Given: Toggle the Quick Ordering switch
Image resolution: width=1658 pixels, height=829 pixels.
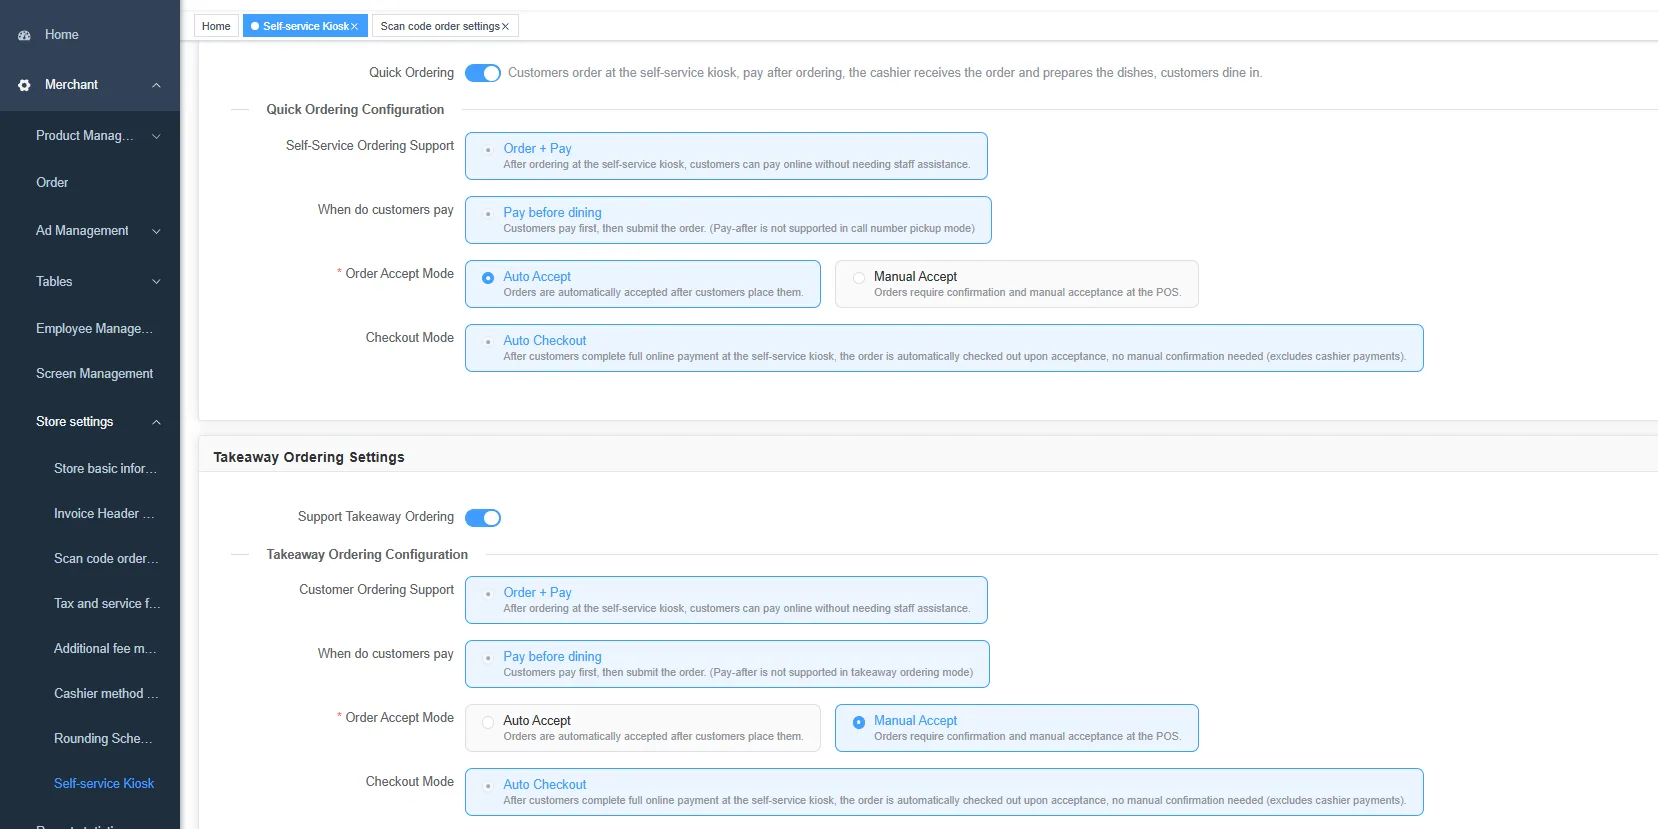Looking at the screenshot, I should click(483, 73).
